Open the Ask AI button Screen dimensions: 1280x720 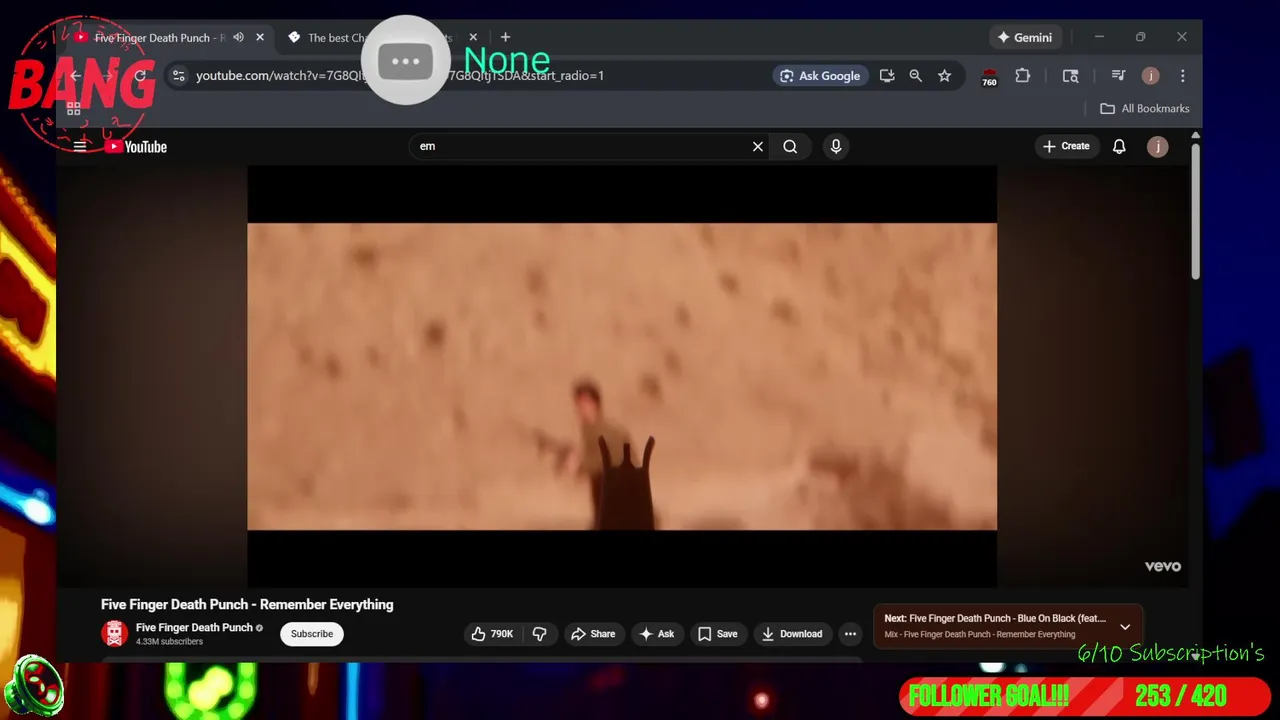(x=657, y=634)
